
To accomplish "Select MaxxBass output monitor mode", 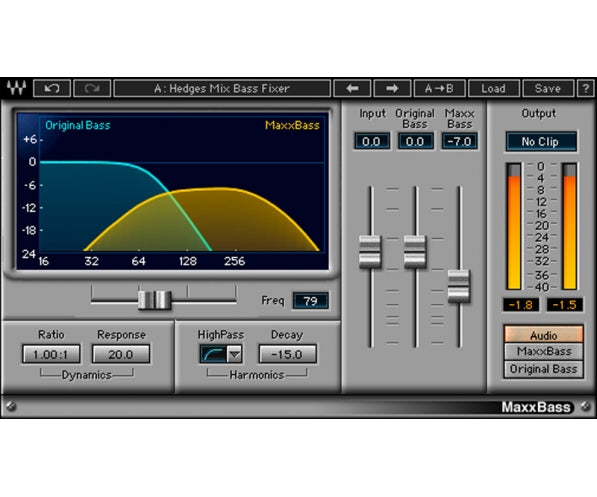I will click(x=544, y=352).
